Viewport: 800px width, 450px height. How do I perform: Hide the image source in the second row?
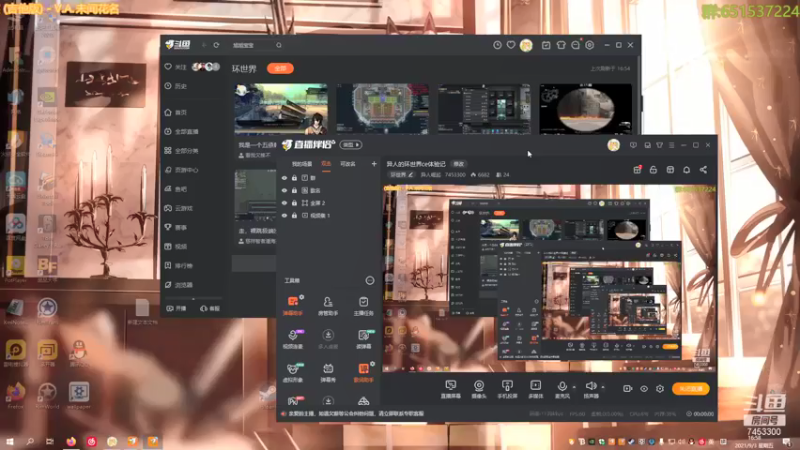coord(284,190)
